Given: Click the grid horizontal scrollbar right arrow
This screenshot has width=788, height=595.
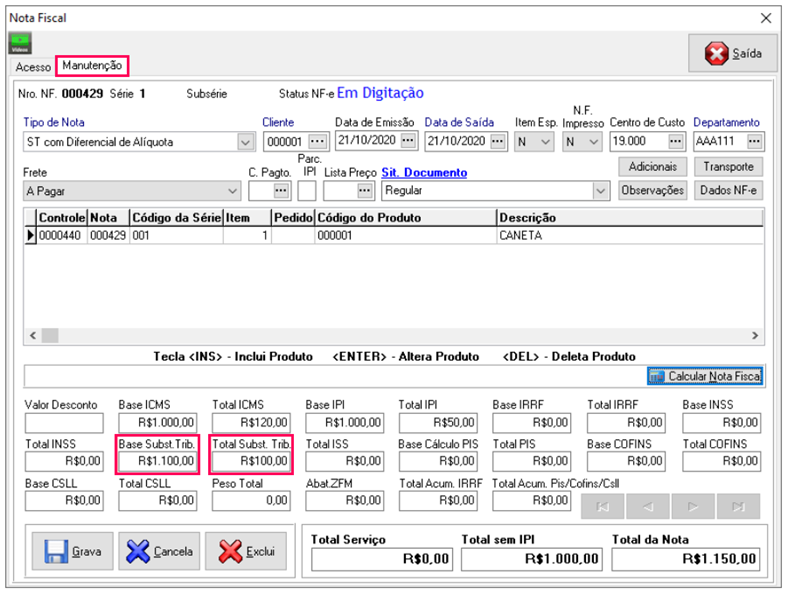Looking at the screenshot, I should [x=755, y=336].
